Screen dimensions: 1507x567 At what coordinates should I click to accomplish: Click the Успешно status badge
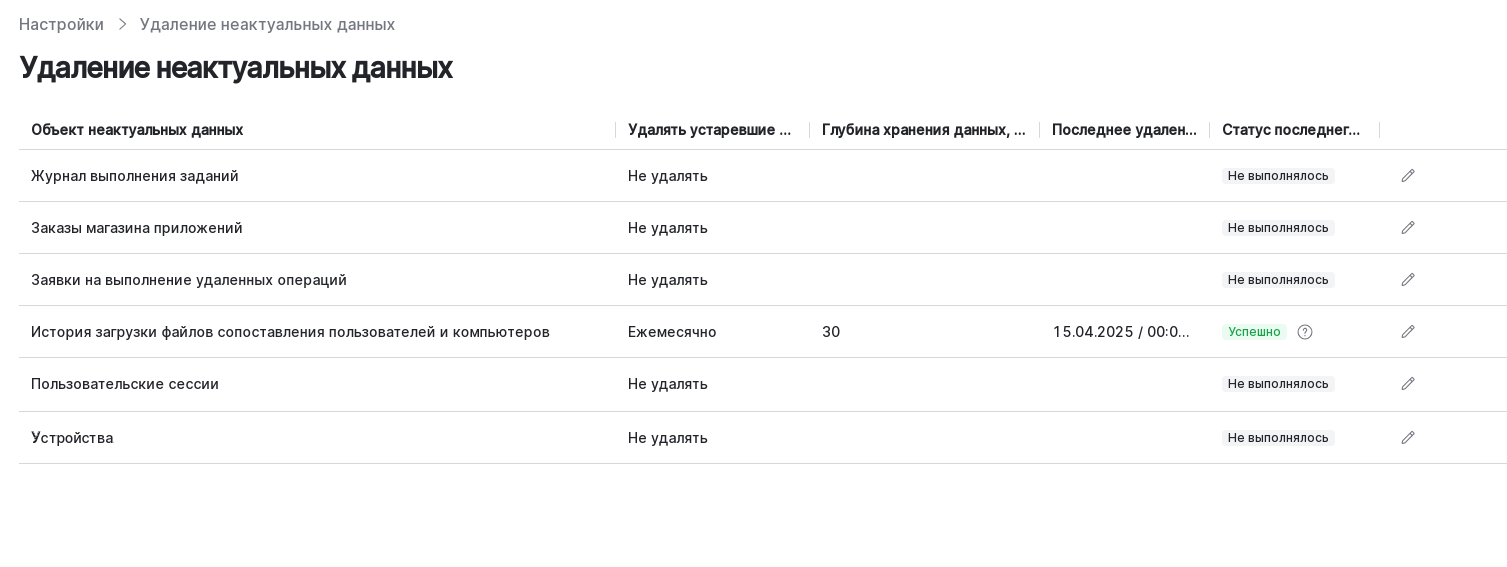pos(1254,332)
